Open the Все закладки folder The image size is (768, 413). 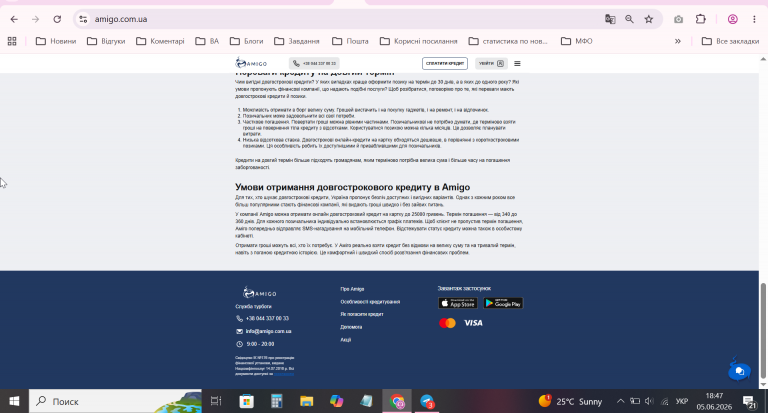(x=730, y=41)
